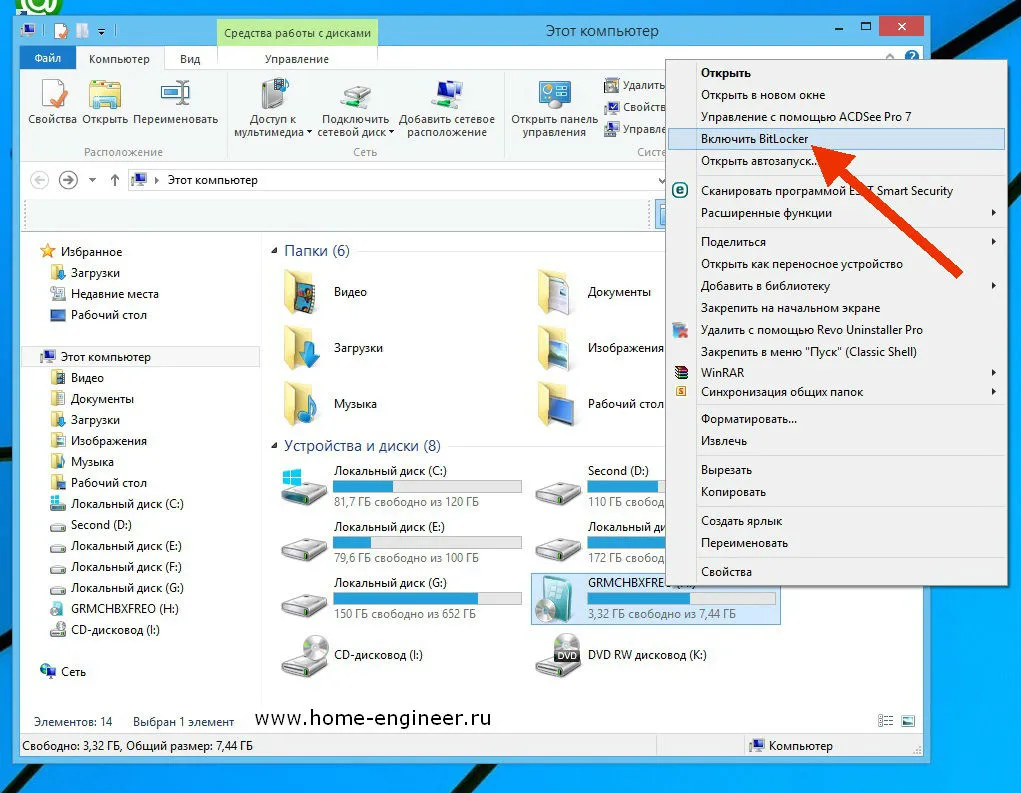Select the Документы folder icon
The image size is (1021, 793).
point(555,292)
